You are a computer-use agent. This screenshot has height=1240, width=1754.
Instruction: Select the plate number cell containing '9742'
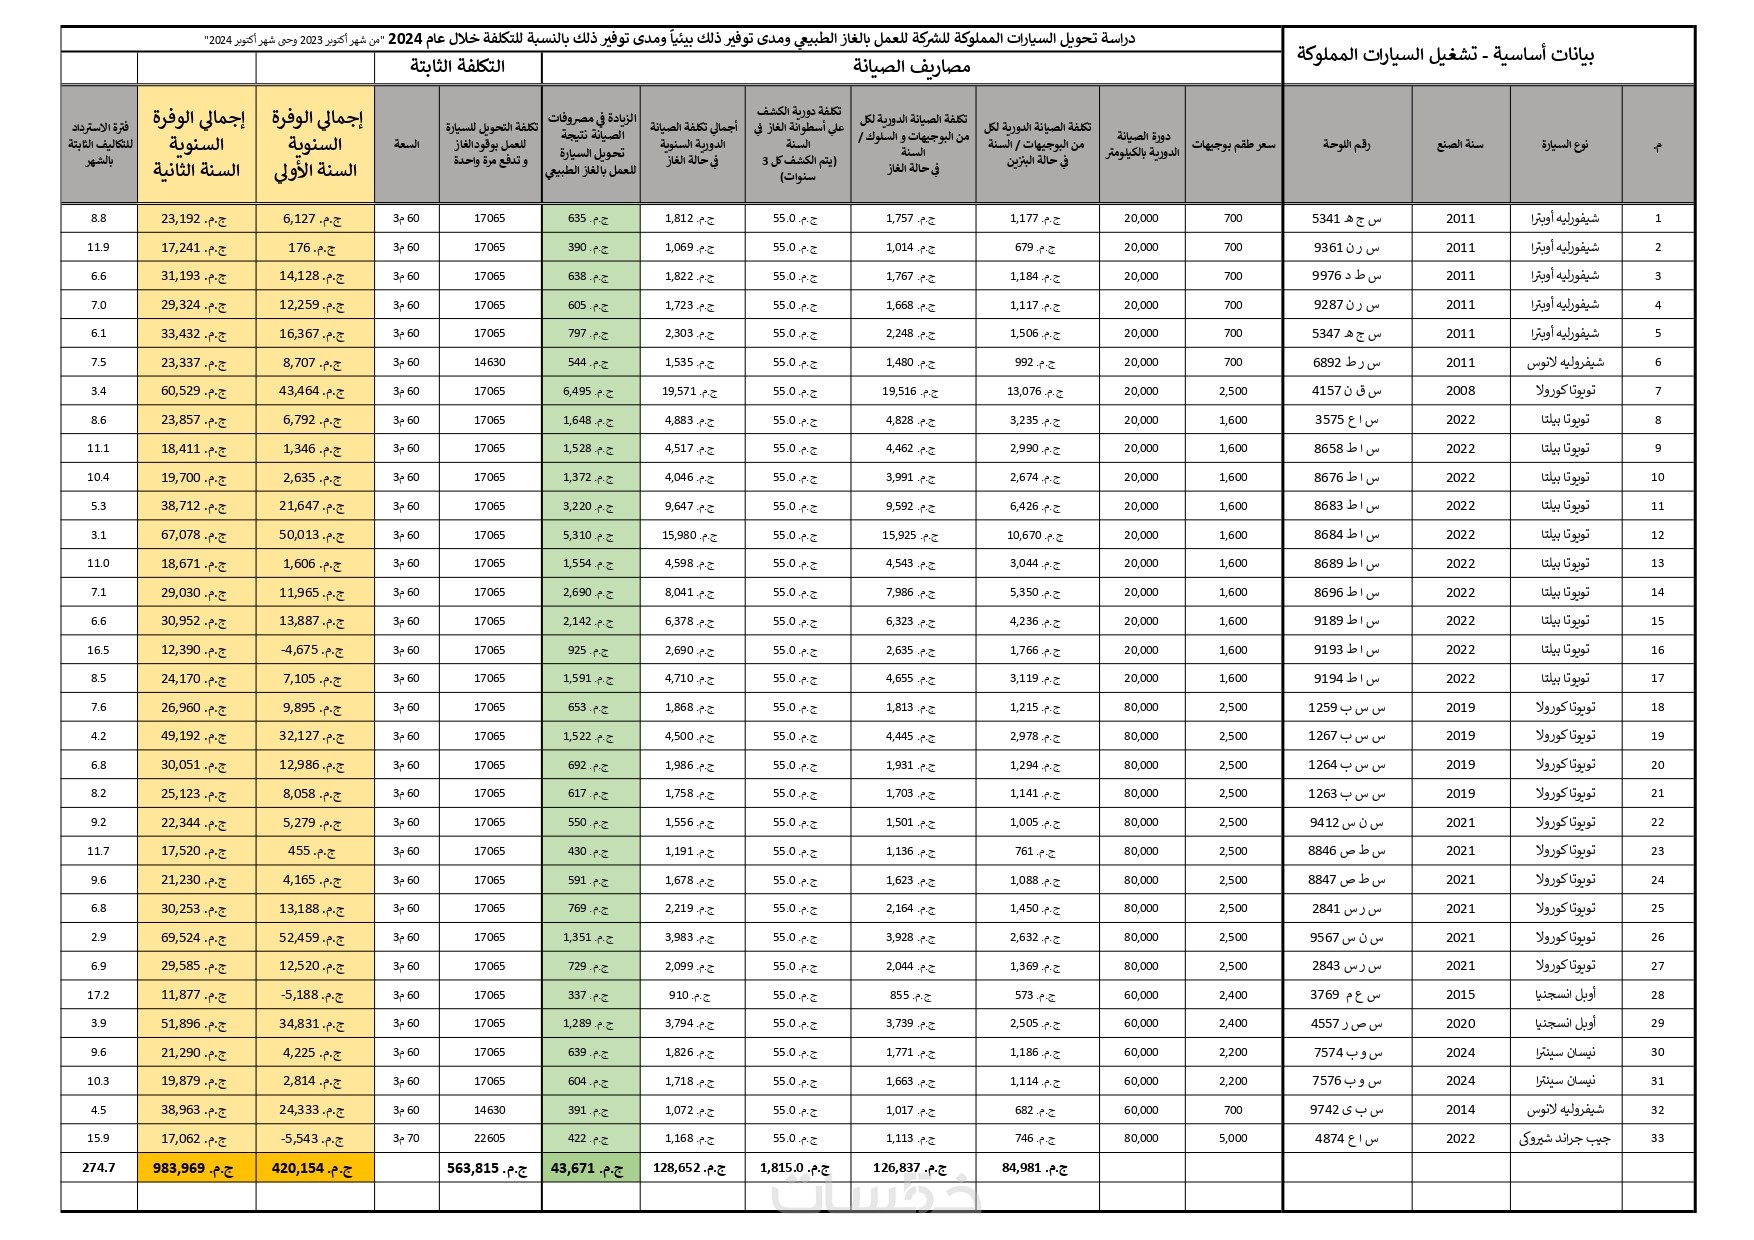pyautogui.click(x=1346, y=1110)
